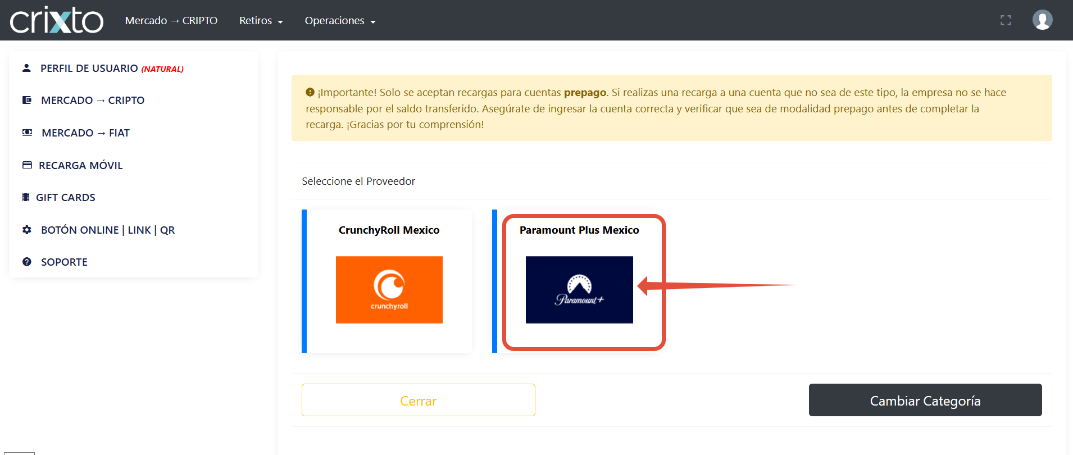Click the warning icon in yellow alert

click(309, 92)
